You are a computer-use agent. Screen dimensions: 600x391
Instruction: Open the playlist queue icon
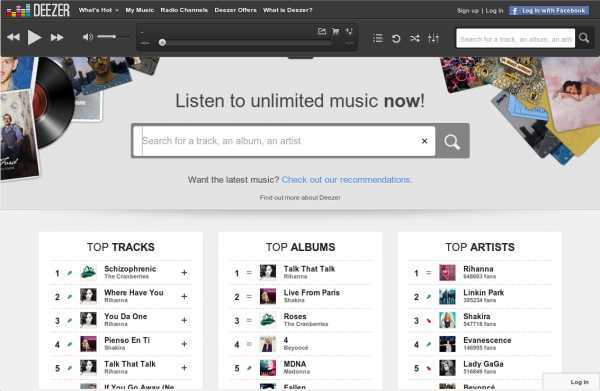[378, 38]
